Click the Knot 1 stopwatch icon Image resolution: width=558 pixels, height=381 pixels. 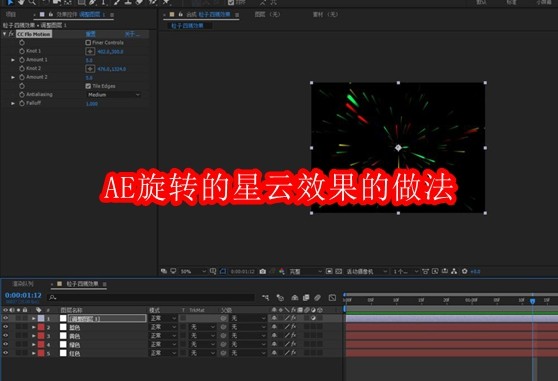pos(22,51)
